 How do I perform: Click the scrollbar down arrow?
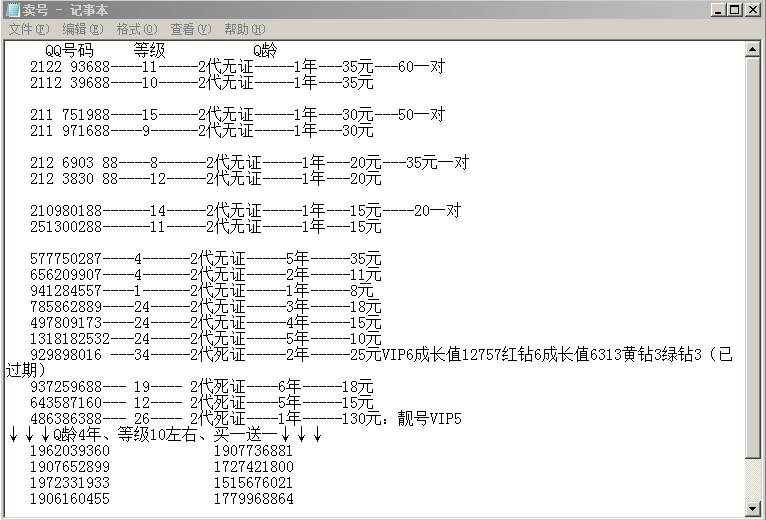(752, 508)
